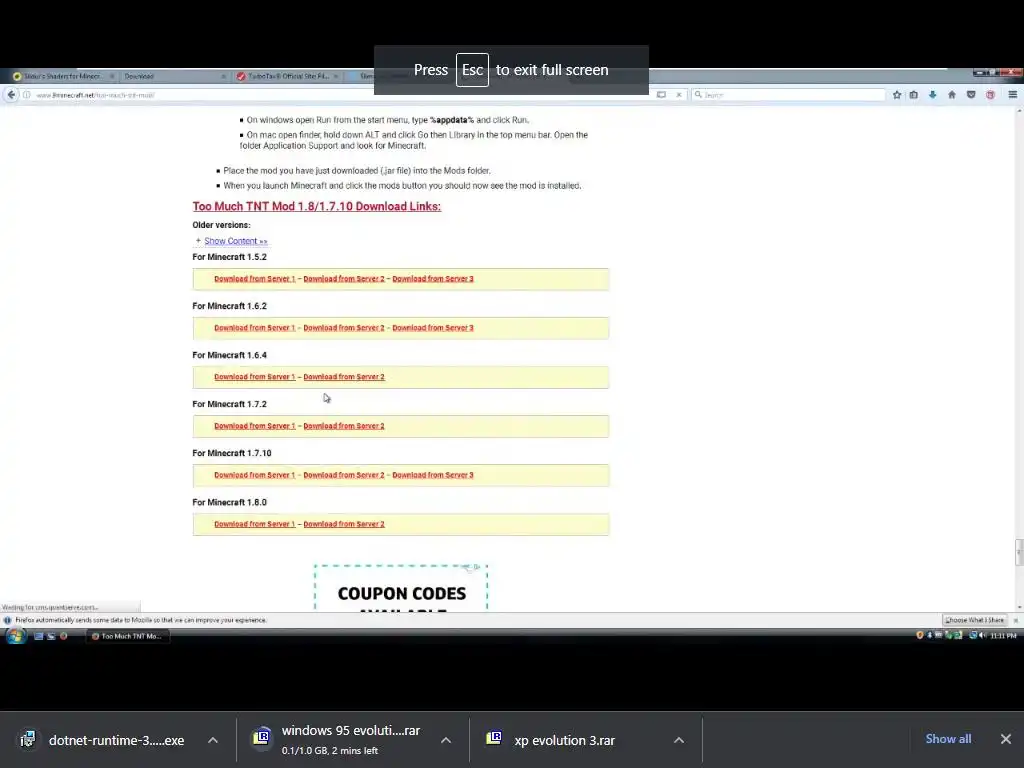This screenshot has width=1024, height=768.
Task: Click the xp evolution 3.rar file icon
Action: pyautogui.click(x=494, y=738)
